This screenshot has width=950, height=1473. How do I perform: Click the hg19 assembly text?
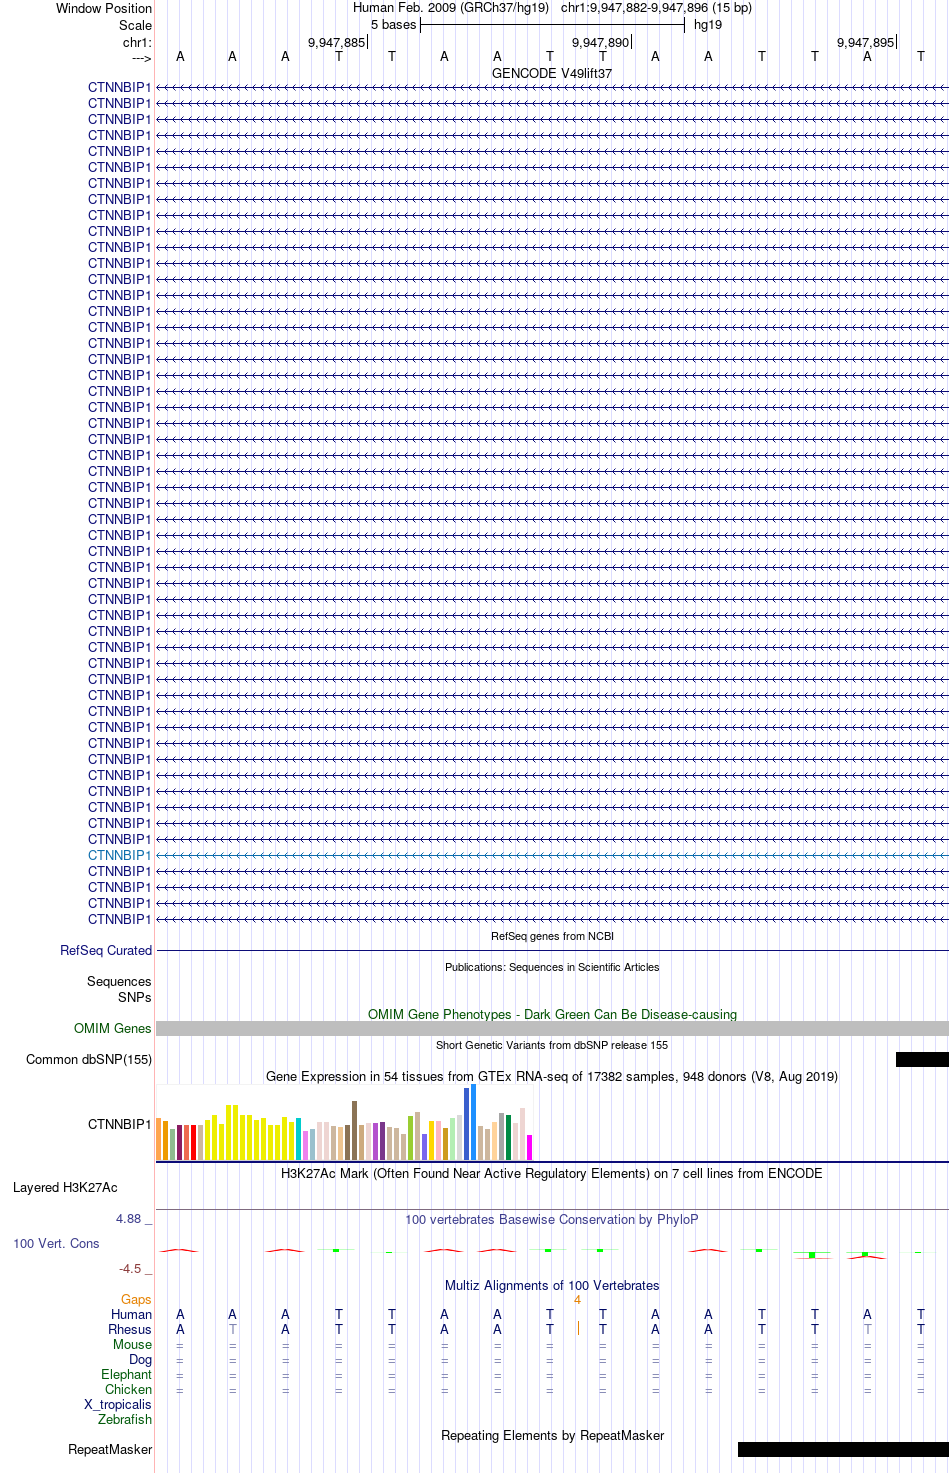coord(708,25)
